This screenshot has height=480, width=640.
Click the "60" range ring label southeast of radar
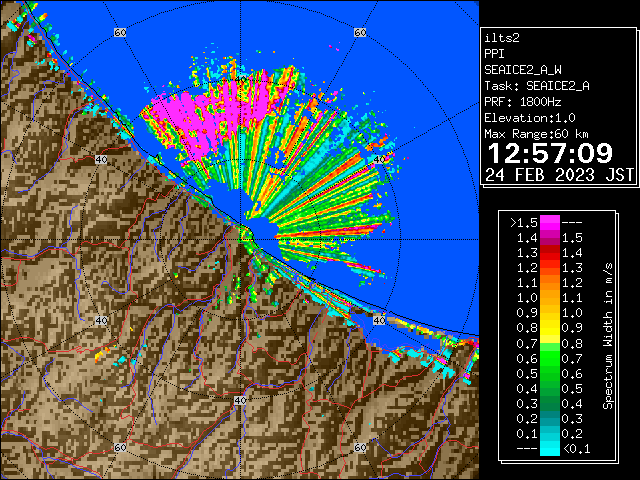click(x=360, y=447)
